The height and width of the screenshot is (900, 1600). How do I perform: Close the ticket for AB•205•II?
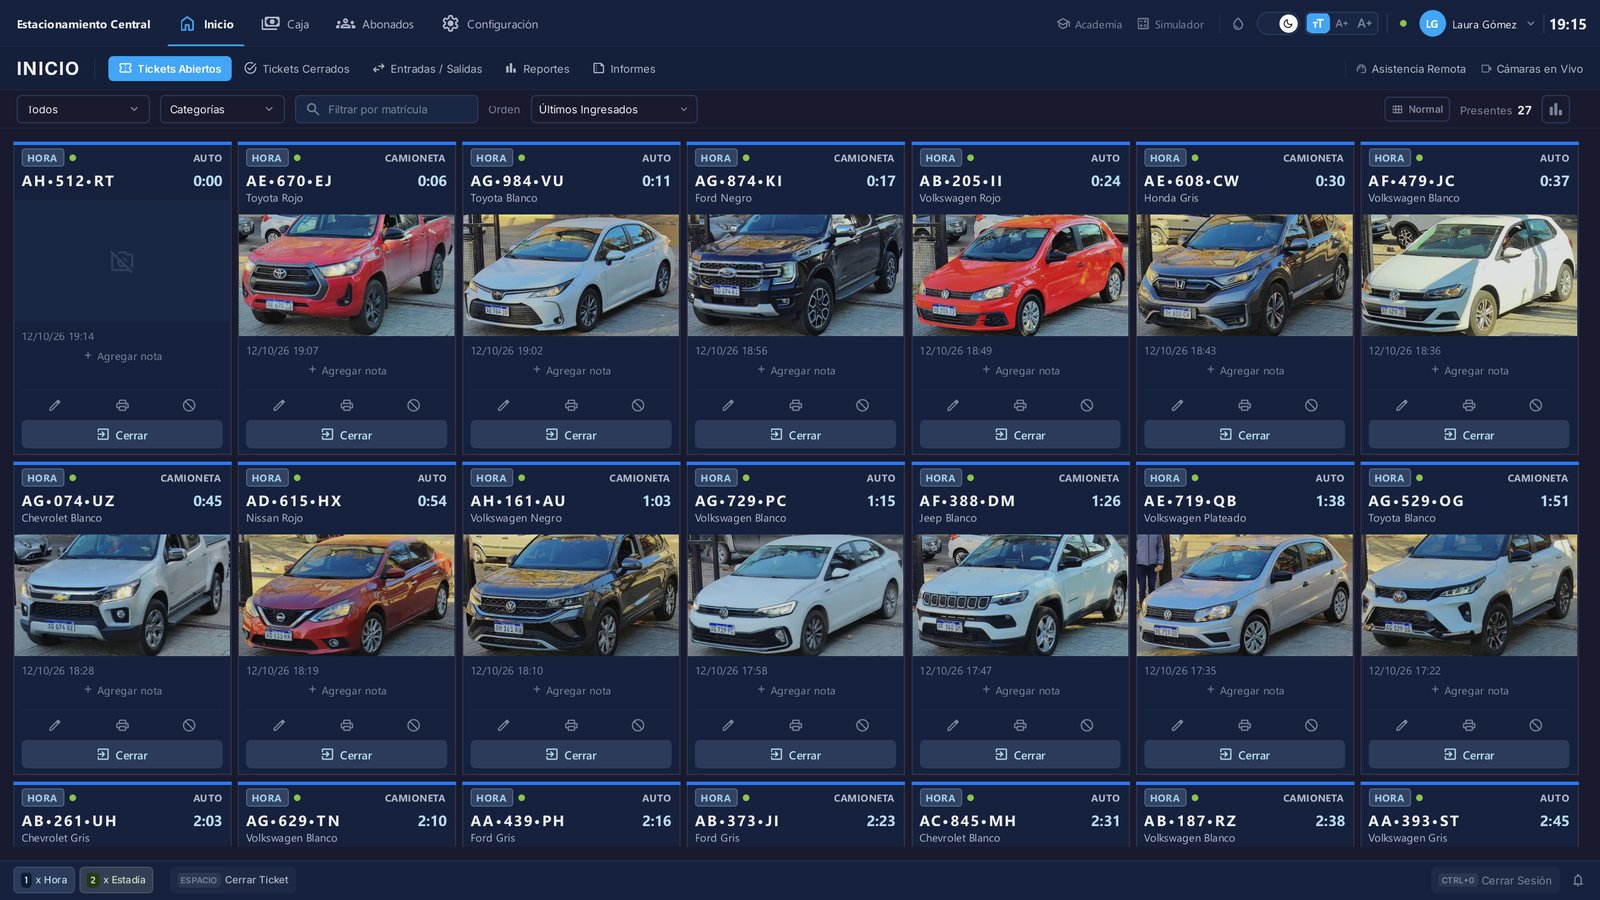click(1020, 435)
